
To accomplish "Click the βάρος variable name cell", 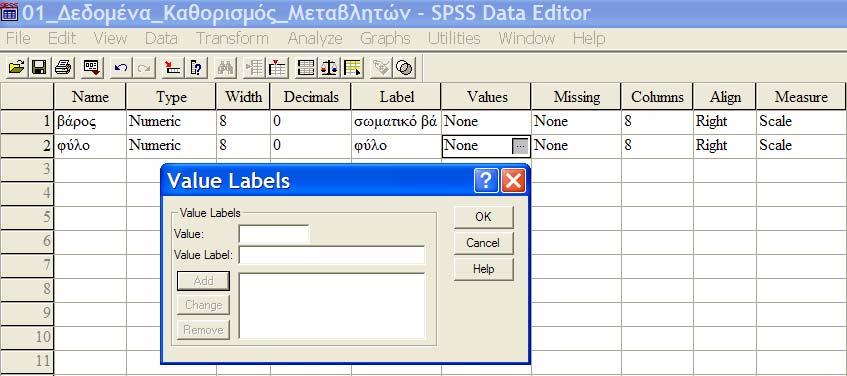I will tap(90, 122).
